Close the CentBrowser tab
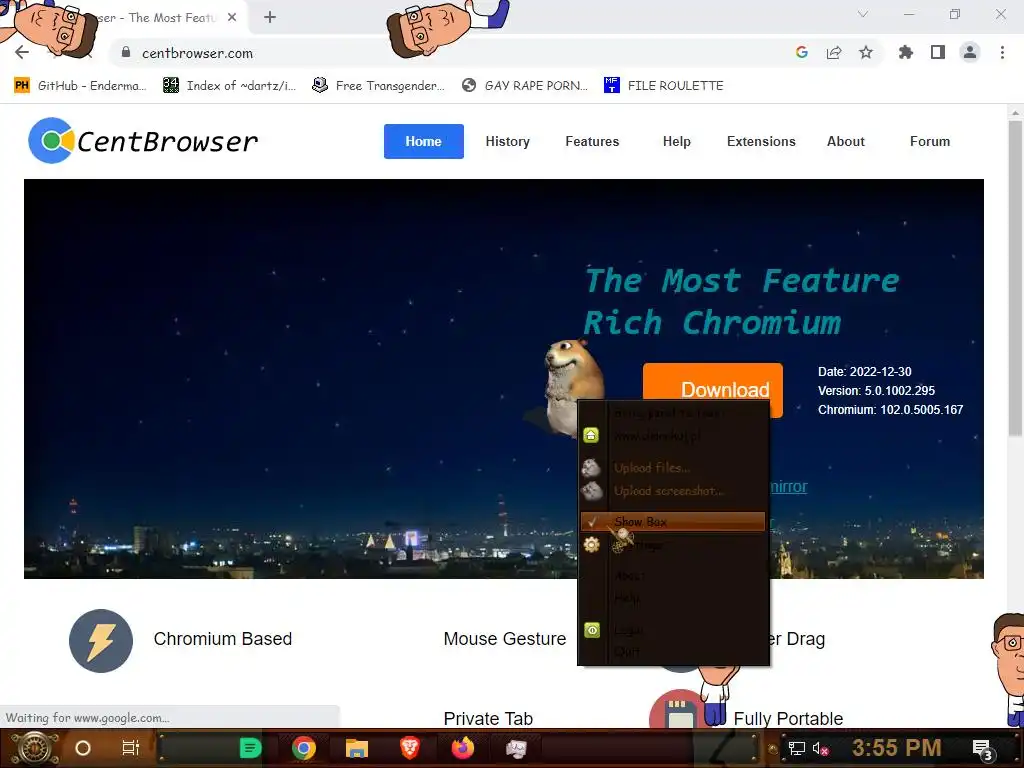Image resolution: width=1024 pixels, height=768 pixels. (232, 18)
